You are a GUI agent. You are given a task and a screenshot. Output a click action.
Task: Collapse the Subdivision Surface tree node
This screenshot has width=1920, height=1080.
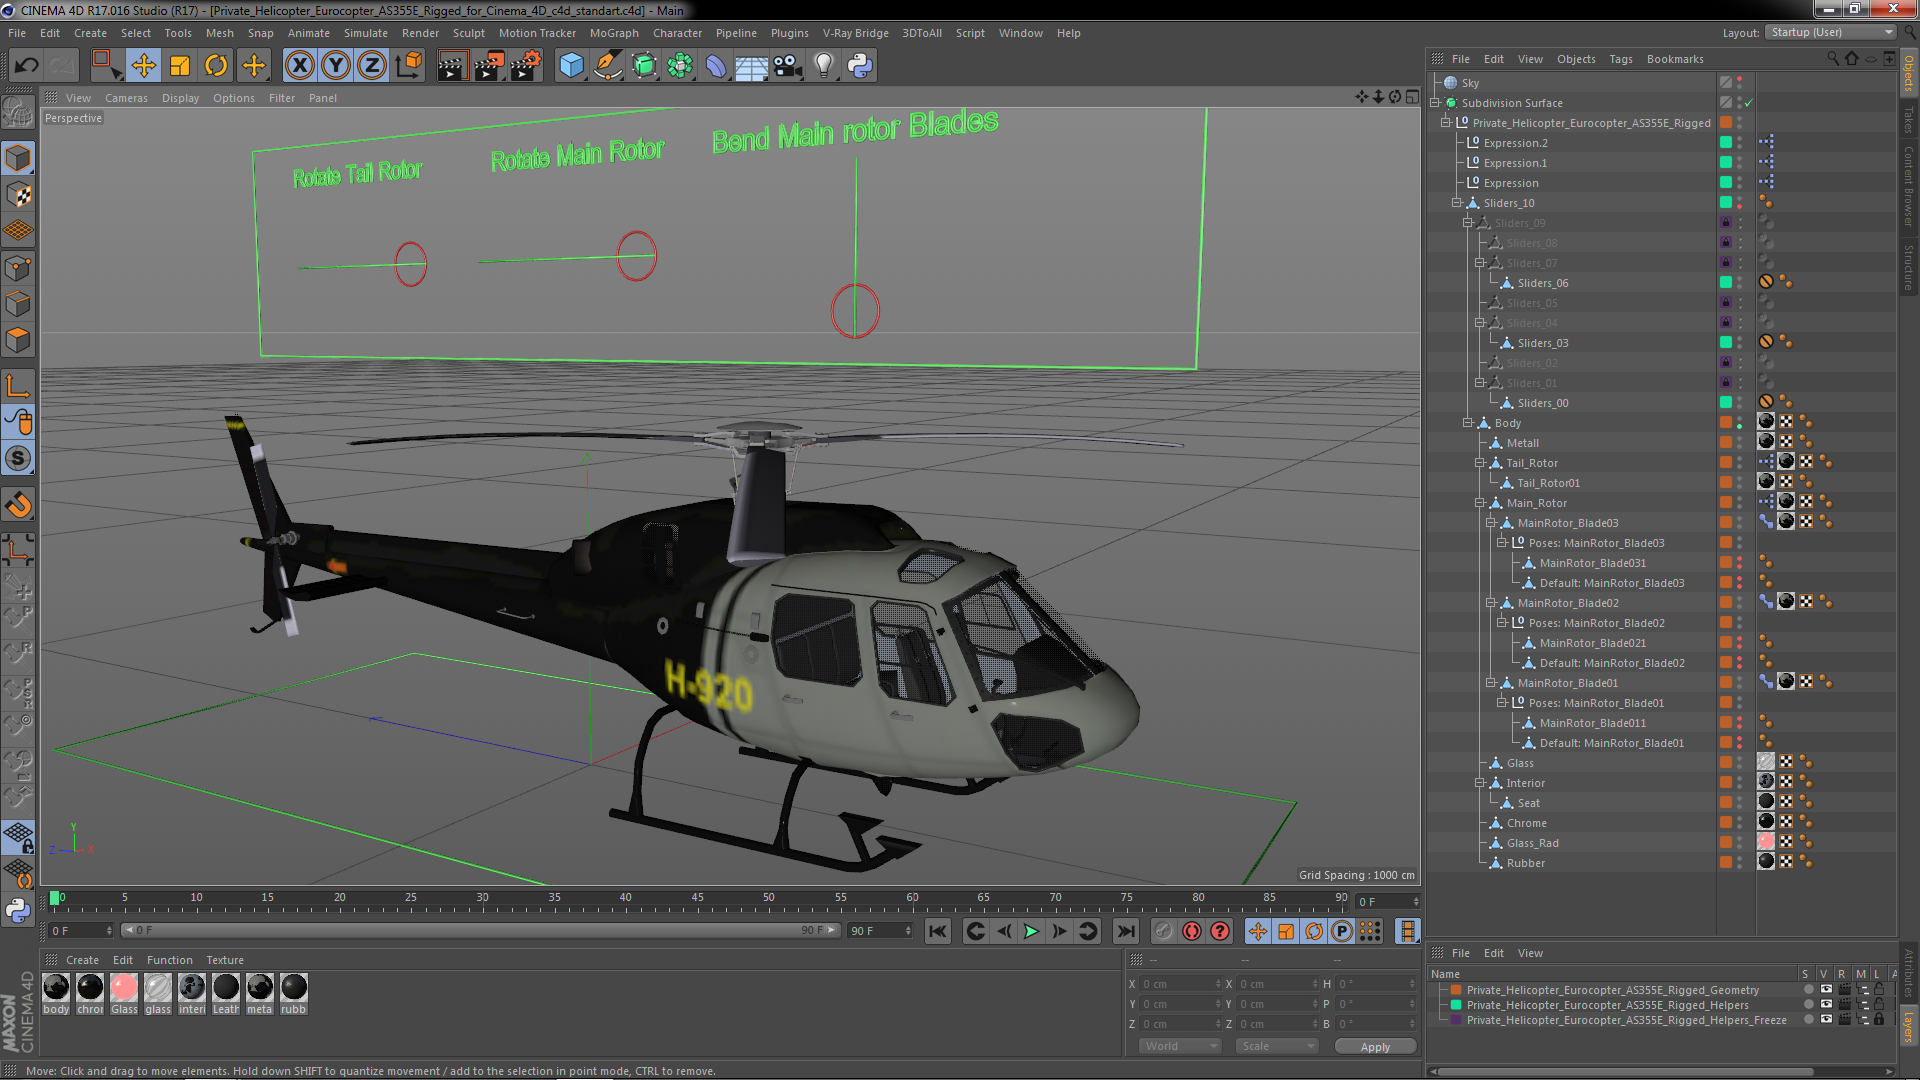pyautogui.click(x=1435, y=103)
